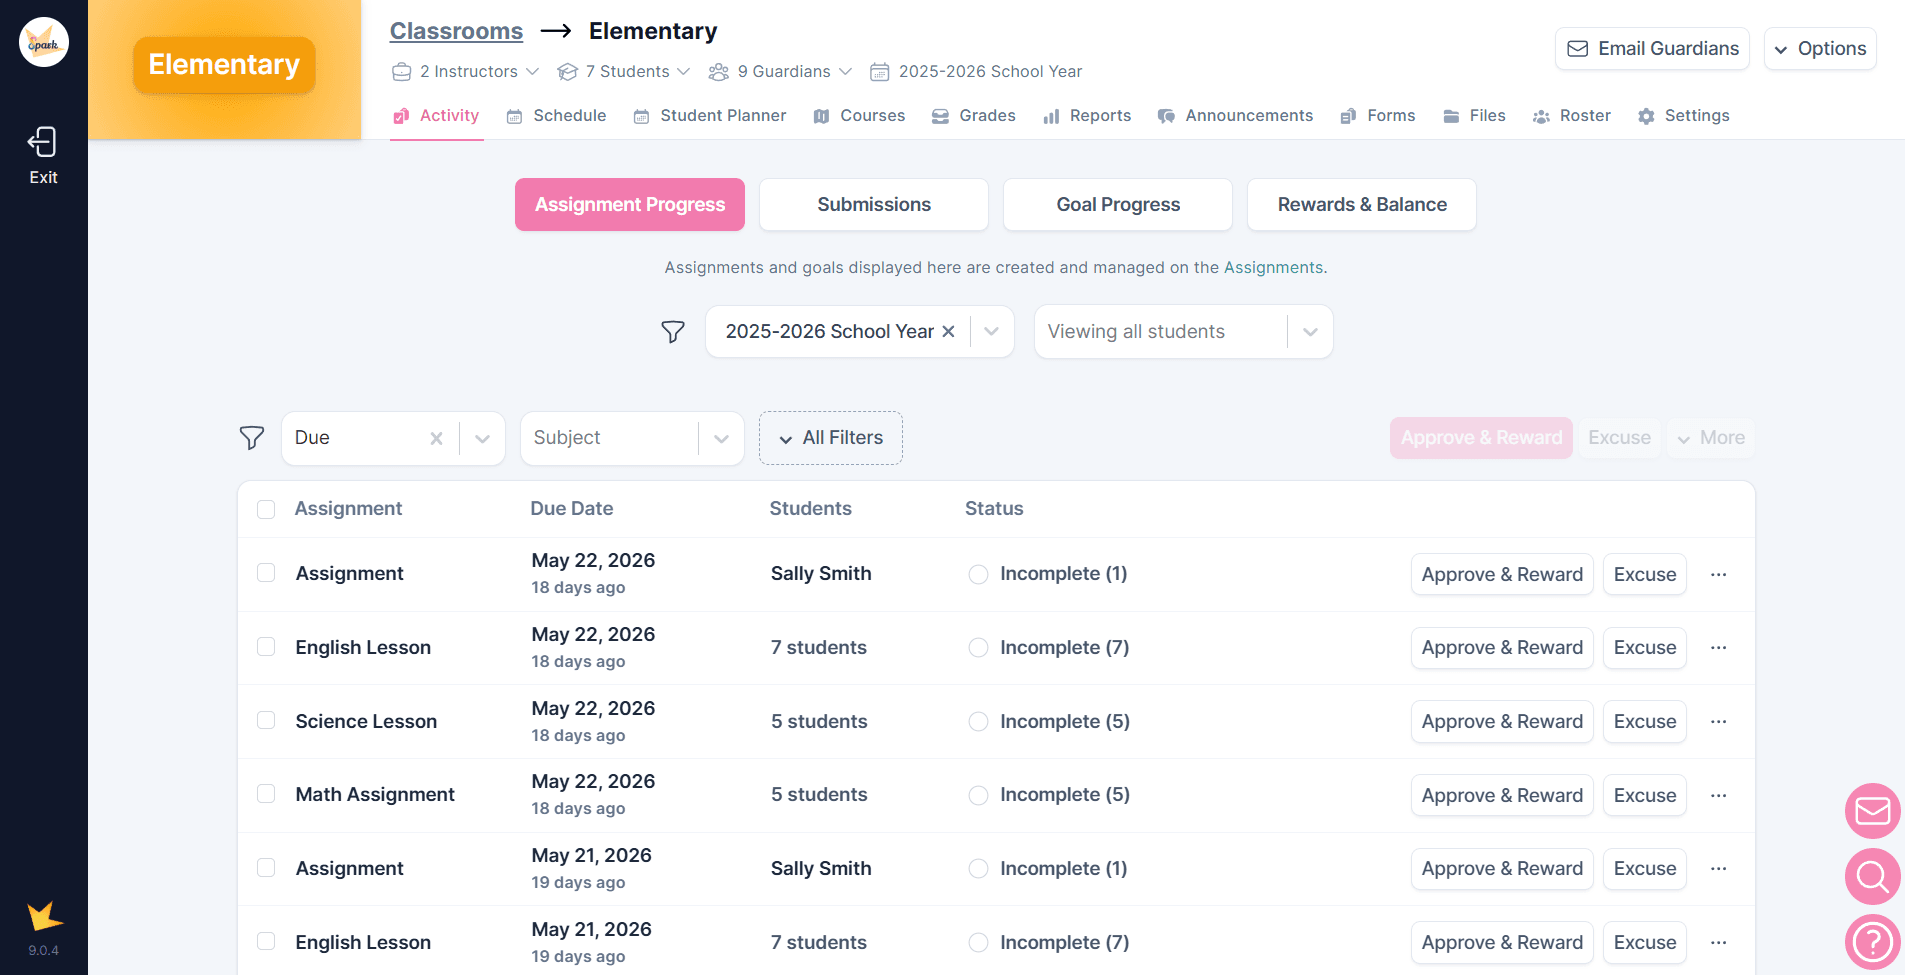This screenshot has height=975, width=1905.
Task: Click the funnel icon beside school year filter
Action: pyautogui.click(x=673, y=332)
